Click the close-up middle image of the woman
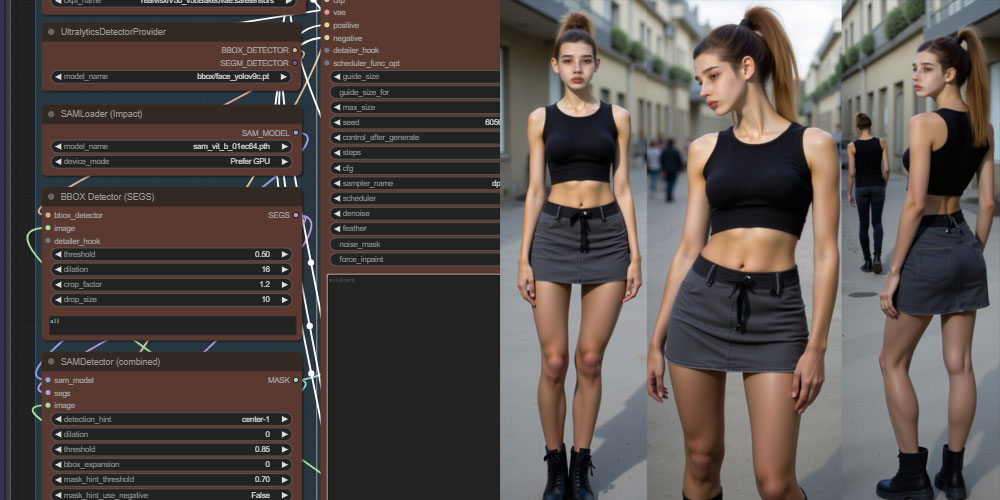This screenshot has width=1000, height=500. (744, 250)
